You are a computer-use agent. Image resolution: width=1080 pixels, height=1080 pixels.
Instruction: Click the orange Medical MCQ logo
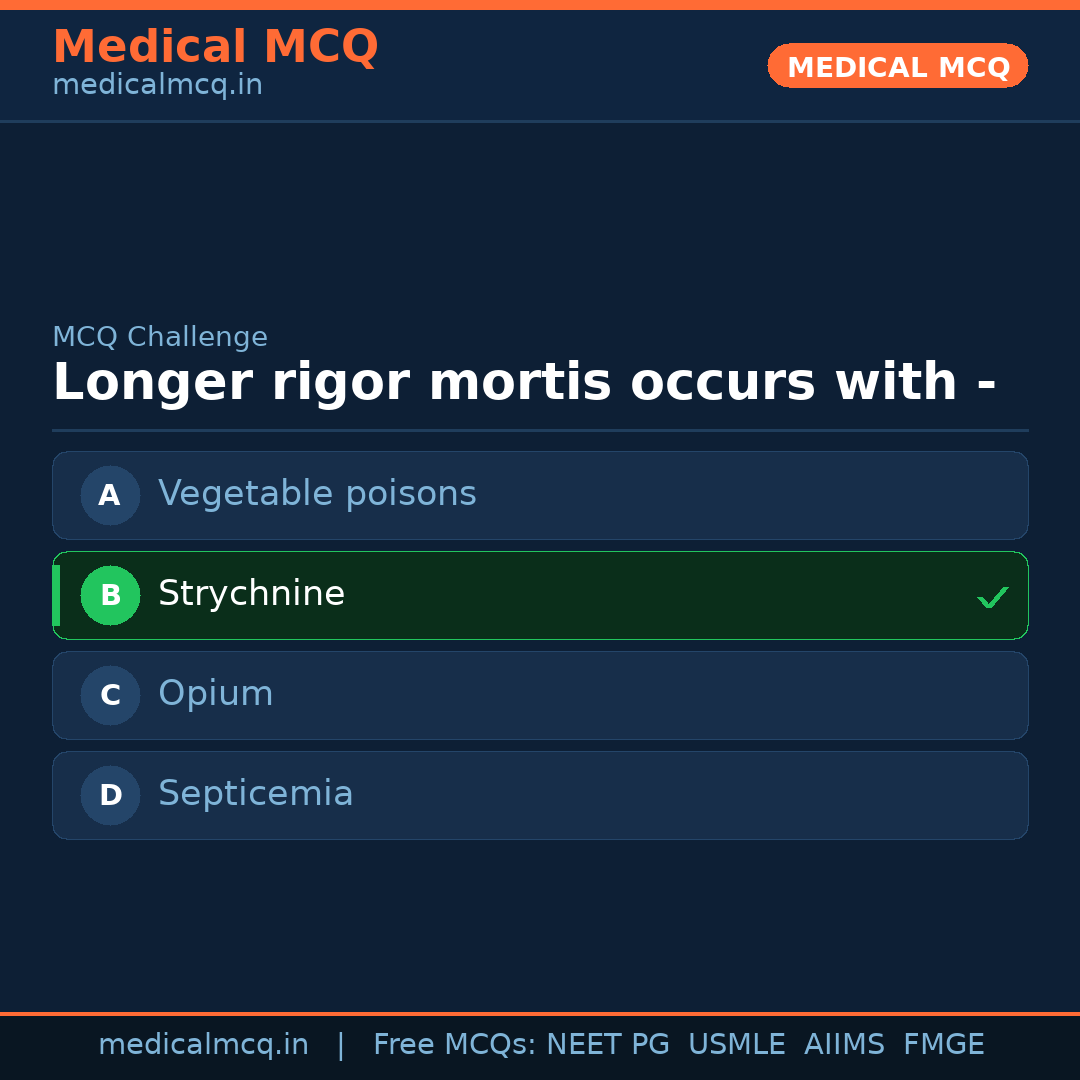point(216,46)
